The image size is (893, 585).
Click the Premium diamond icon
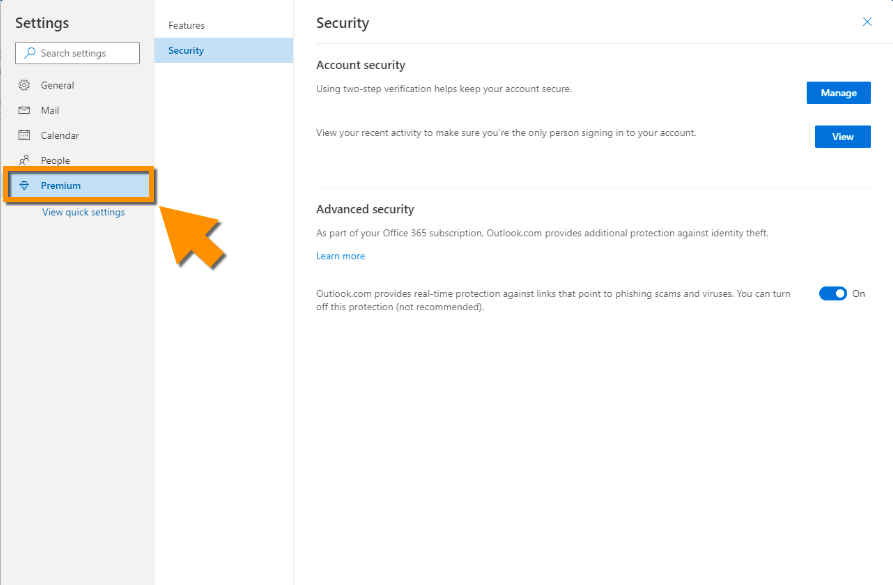pos(25,186)
